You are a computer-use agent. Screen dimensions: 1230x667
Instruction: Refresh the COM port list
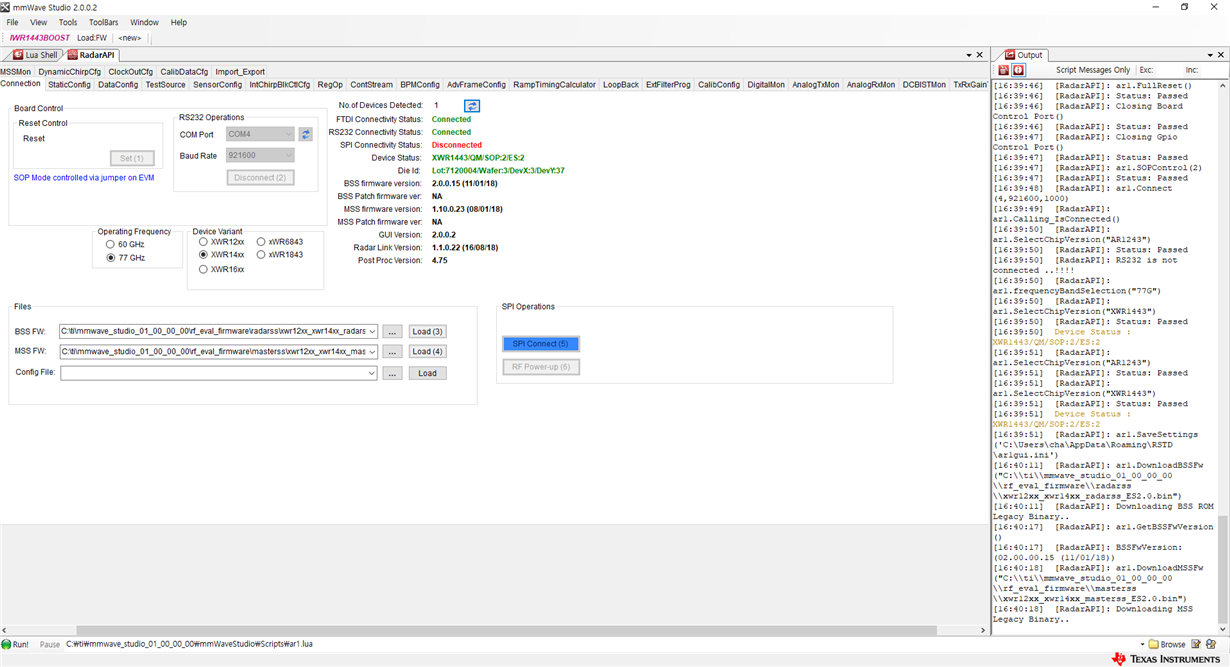(x=306, y=134)
